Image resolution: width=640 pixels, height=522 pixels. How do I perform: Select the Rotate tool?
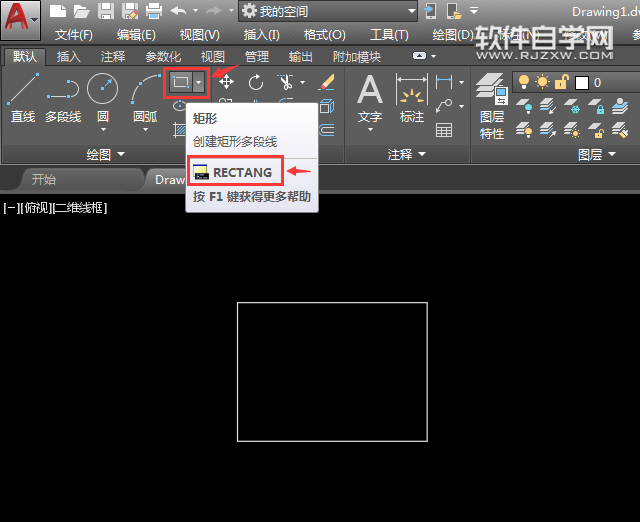(x=256, y=82)
